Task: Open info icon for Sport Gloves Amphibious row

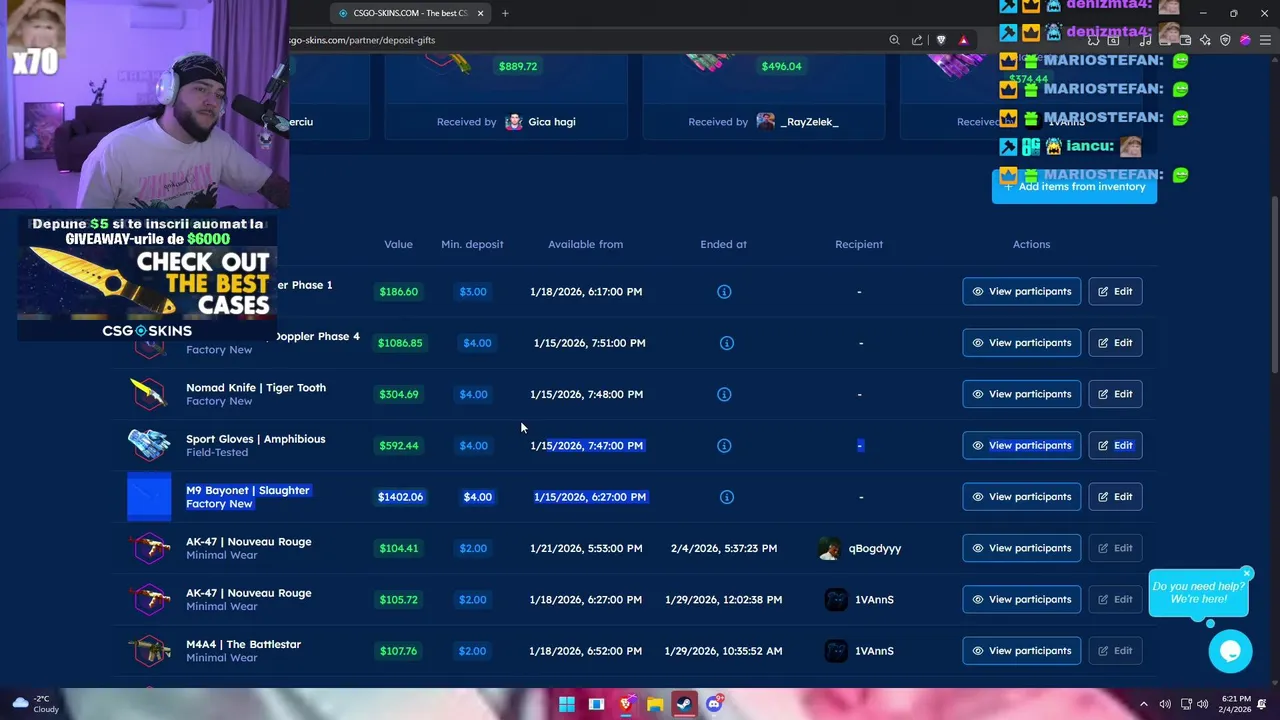Action: click(724, 446)
